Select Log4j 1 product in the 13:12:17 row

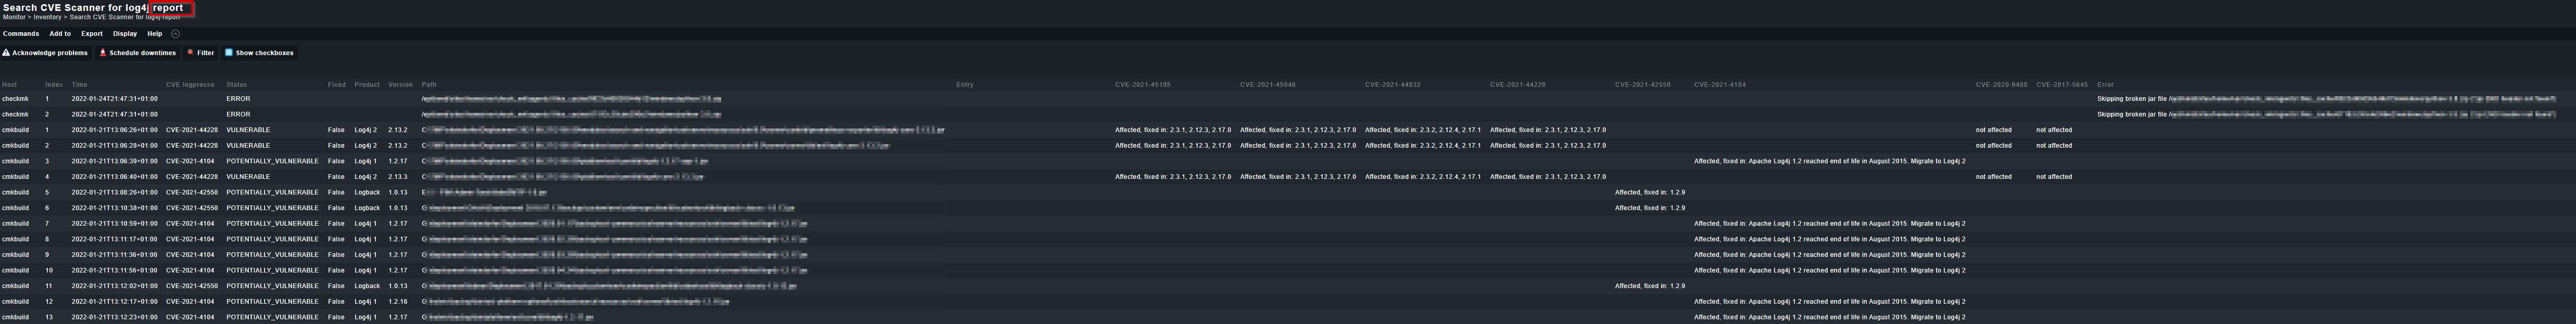click(365, 302)
